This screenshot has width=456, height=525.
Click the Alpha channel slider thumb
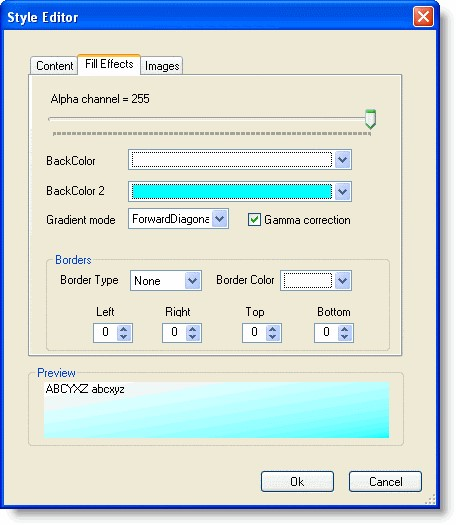pos(370,119)
